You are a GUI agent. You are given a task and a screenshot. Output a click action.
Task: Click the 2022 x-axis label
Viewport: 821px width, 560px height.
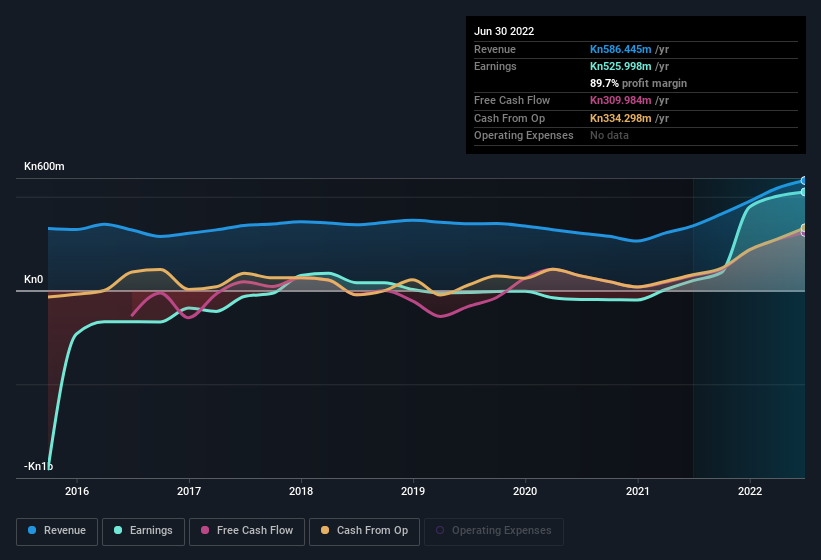point(750,491)
